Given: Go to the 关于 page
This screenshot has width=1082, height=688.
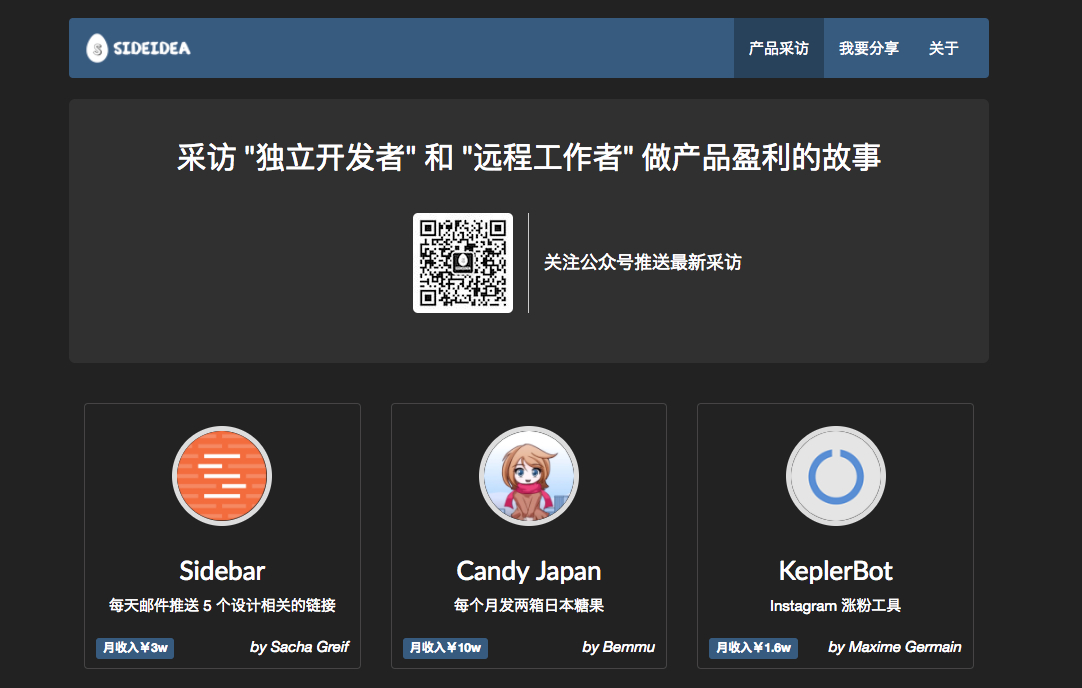Looking at the screenshot, I should tap(943, 48).
